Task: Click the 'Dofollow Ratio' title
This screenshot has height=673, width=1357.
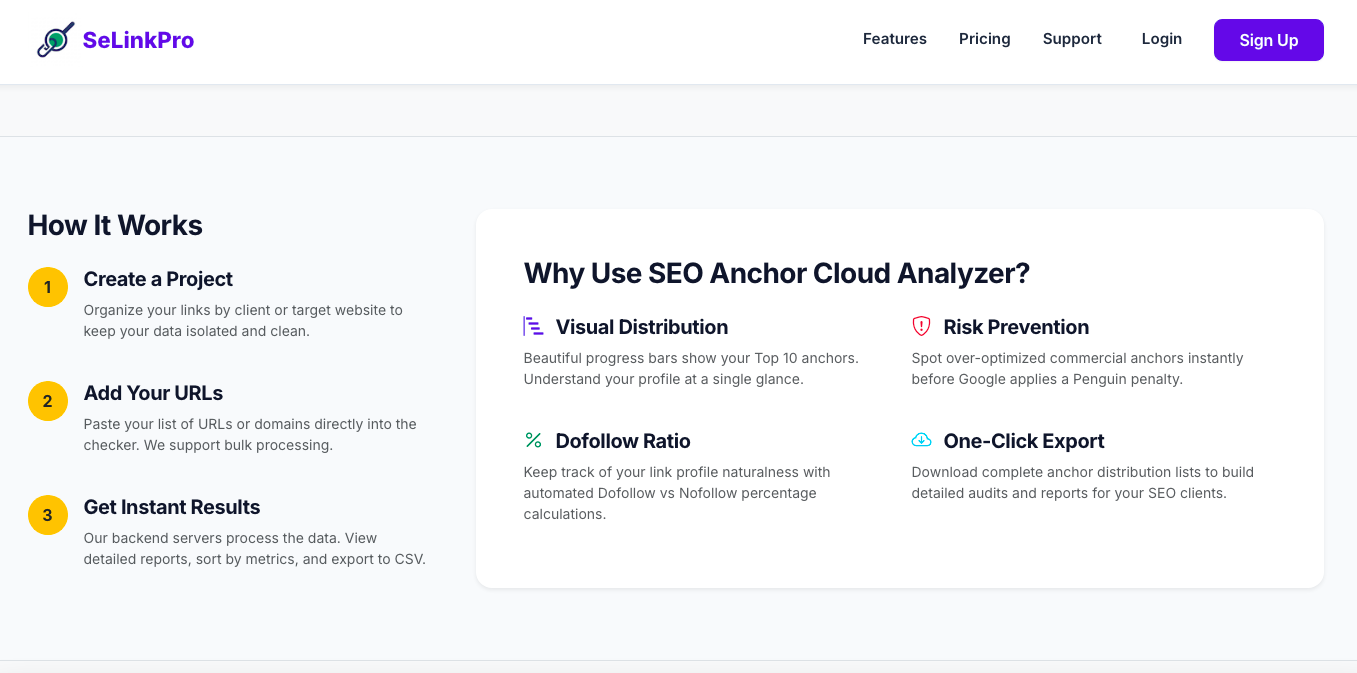Action: coord(623,441)
